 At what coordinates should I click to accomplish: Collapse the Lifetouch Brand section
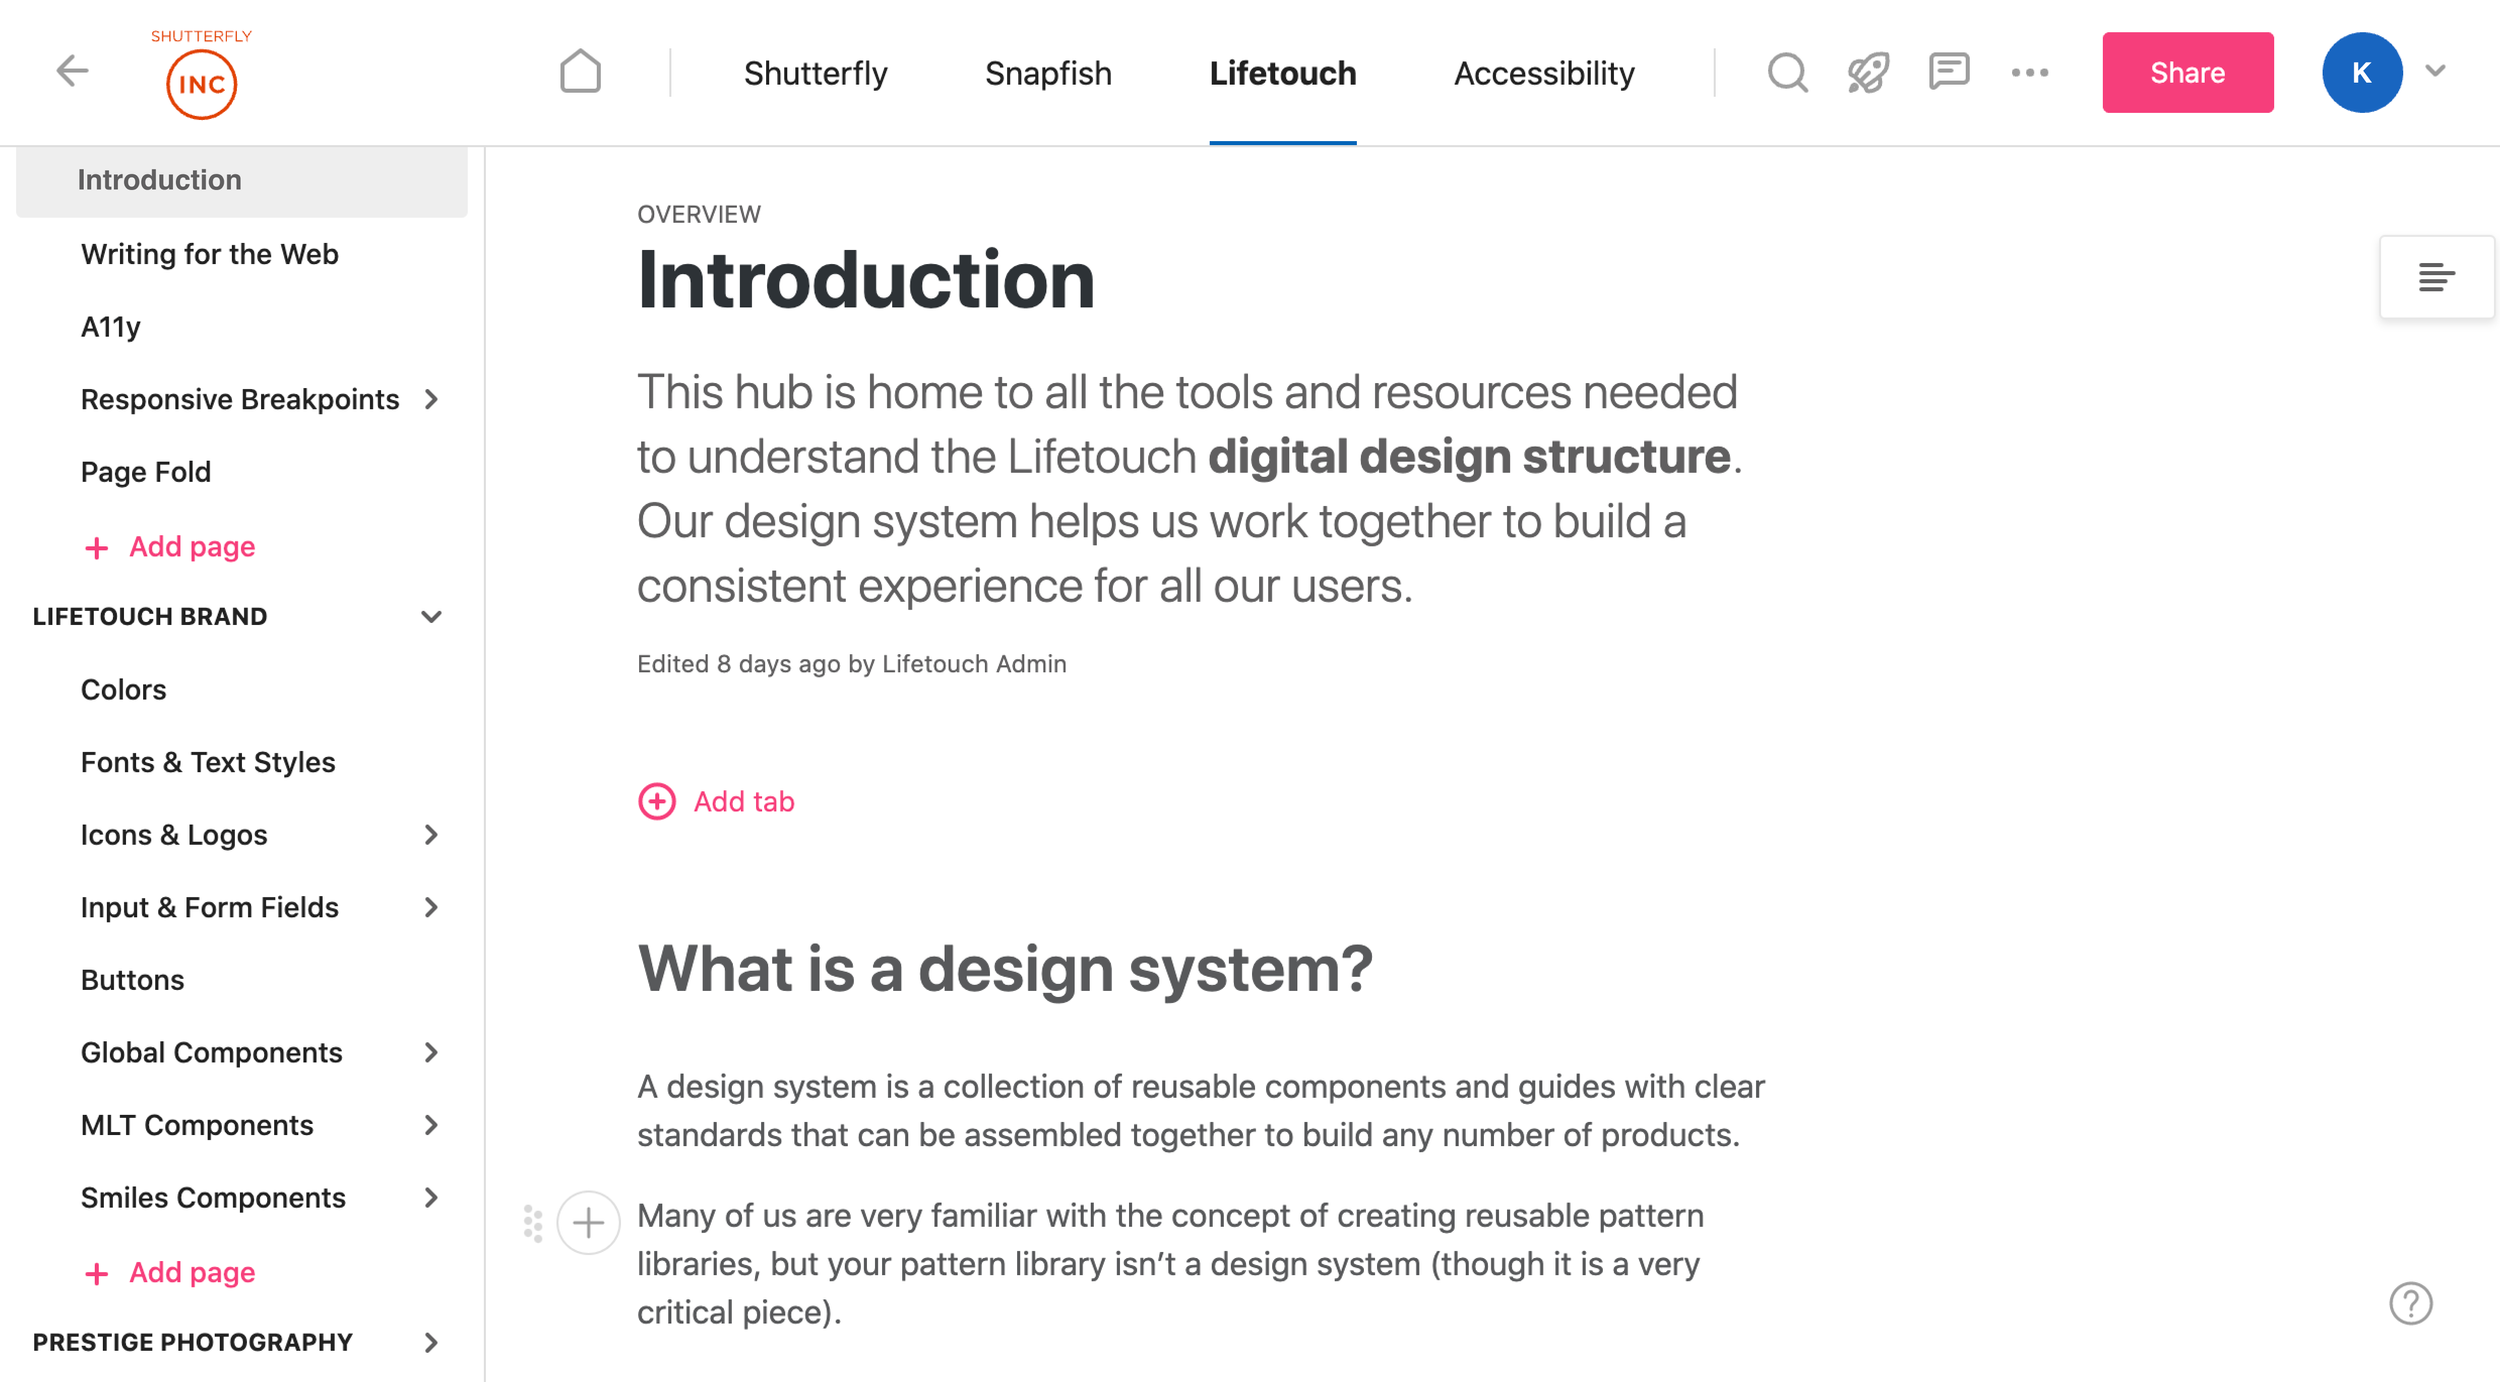431,616
